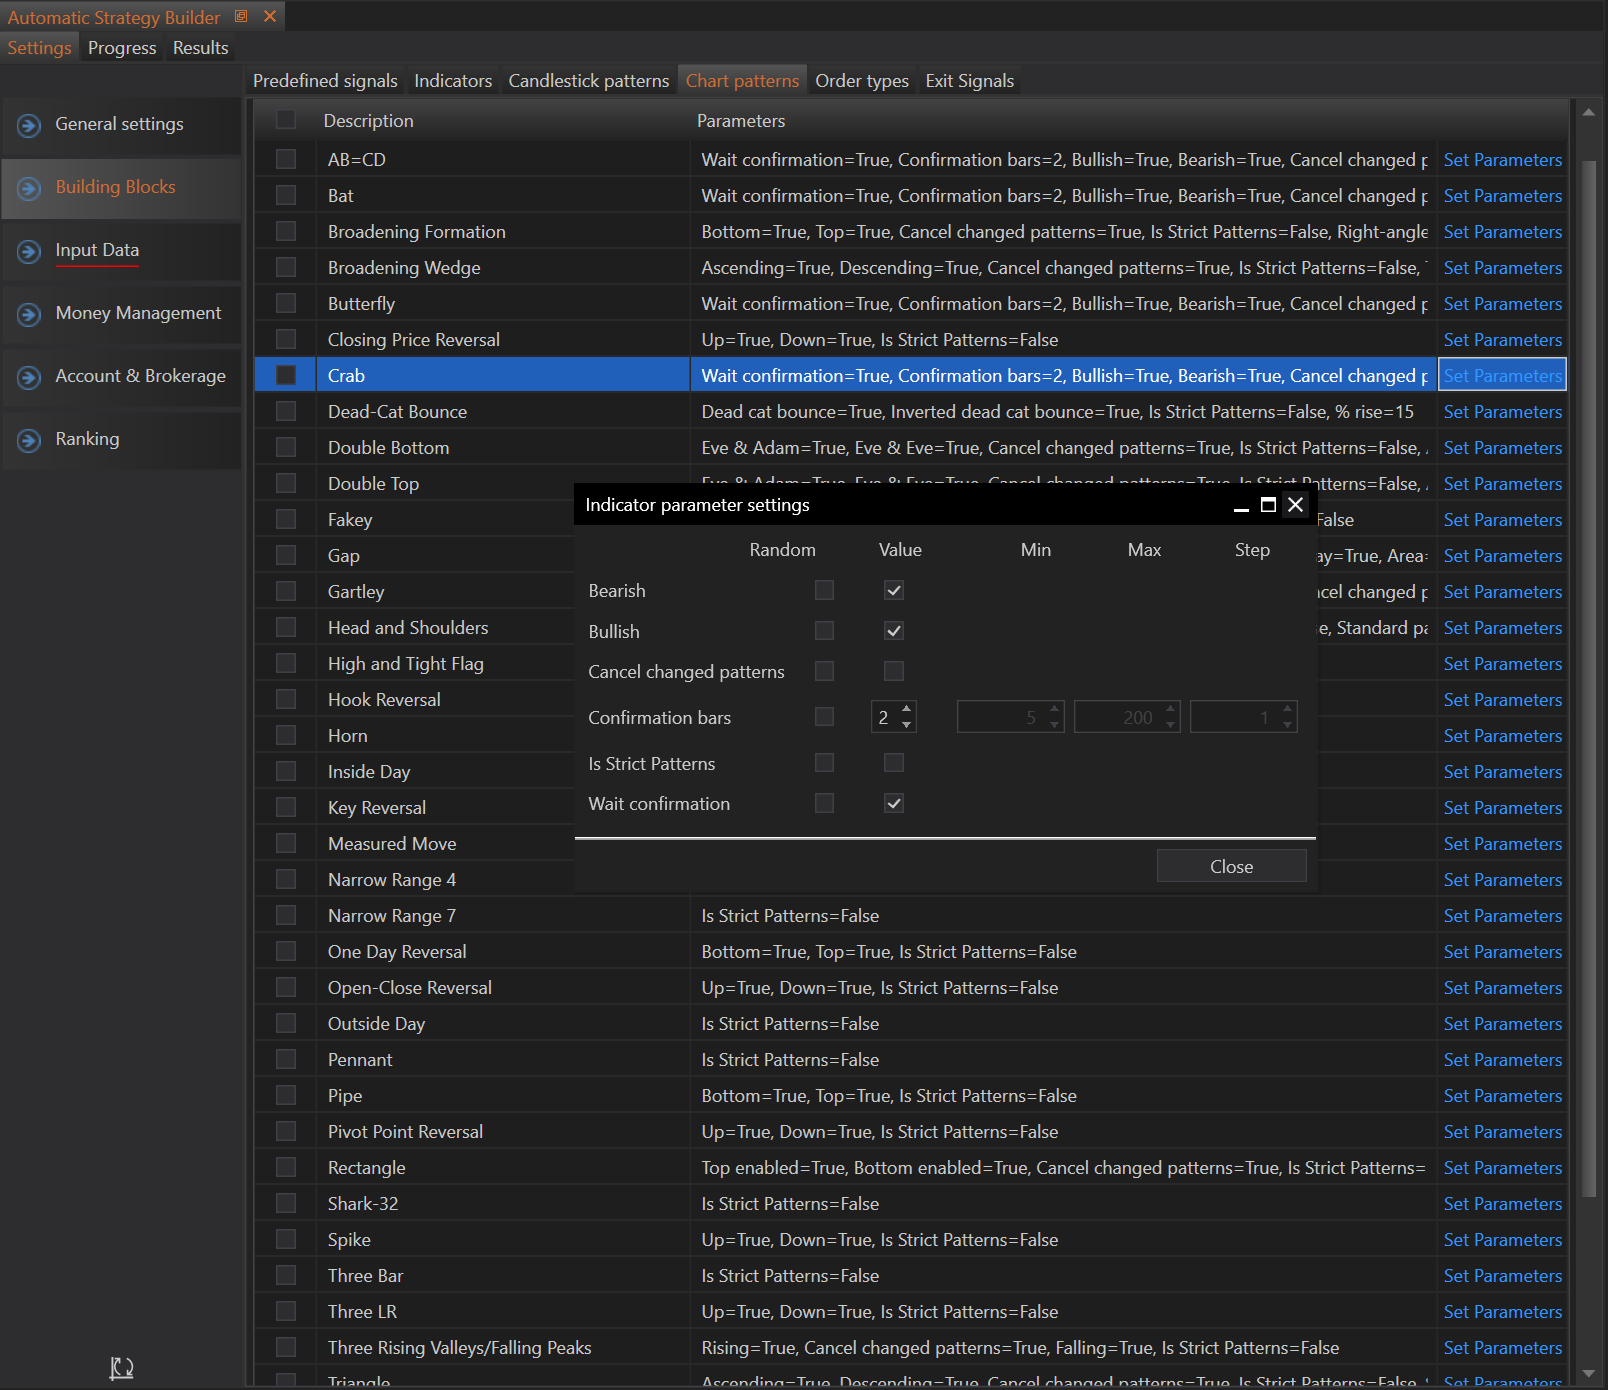The width and height of the screenshot is (1608, 1390).
Task: Click the Confirmation bars value field
Action: (884, 717)
